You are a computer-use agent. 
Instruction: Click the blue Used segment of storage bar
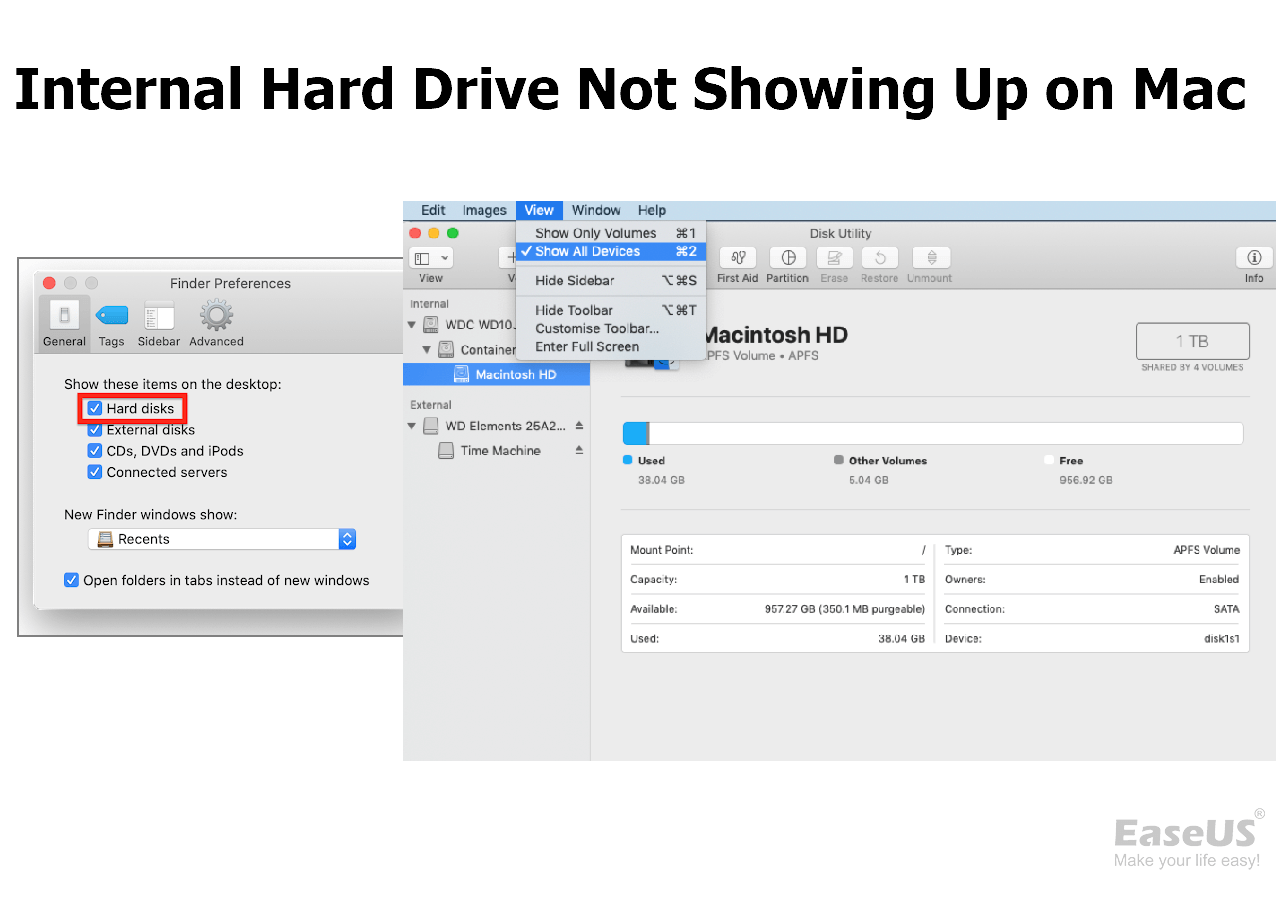(637, 433)
